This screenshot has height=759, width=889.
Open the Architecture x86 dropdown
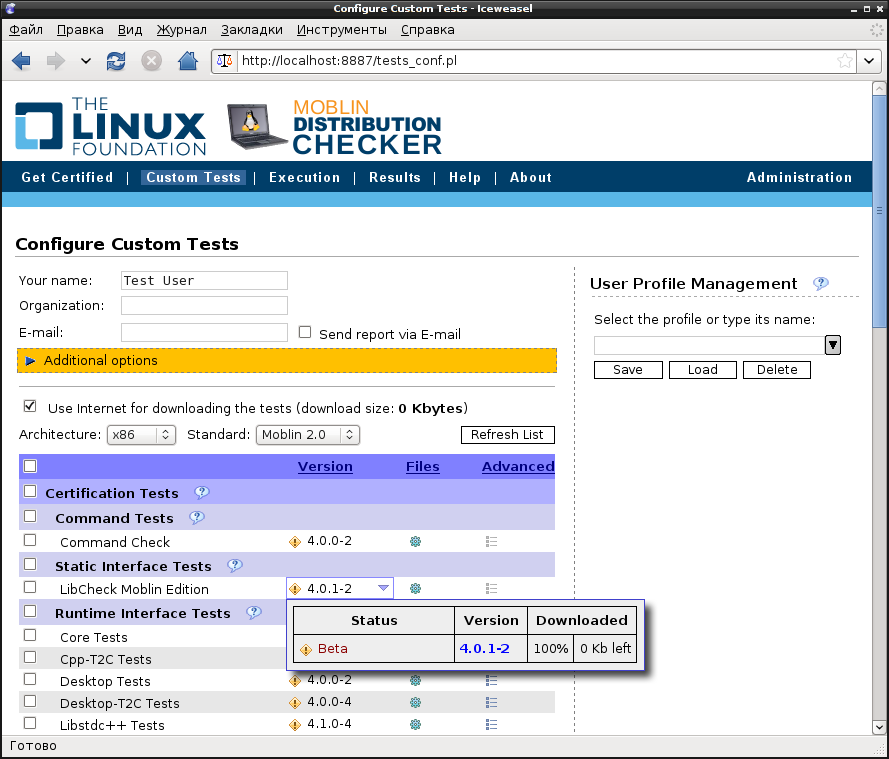[141, 435]
